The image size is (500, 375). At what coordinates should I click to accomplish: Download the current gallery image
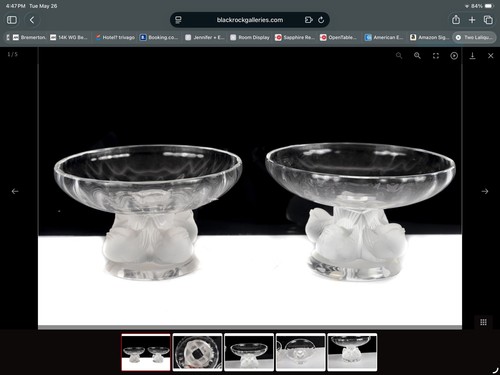[x=472, y=56]
